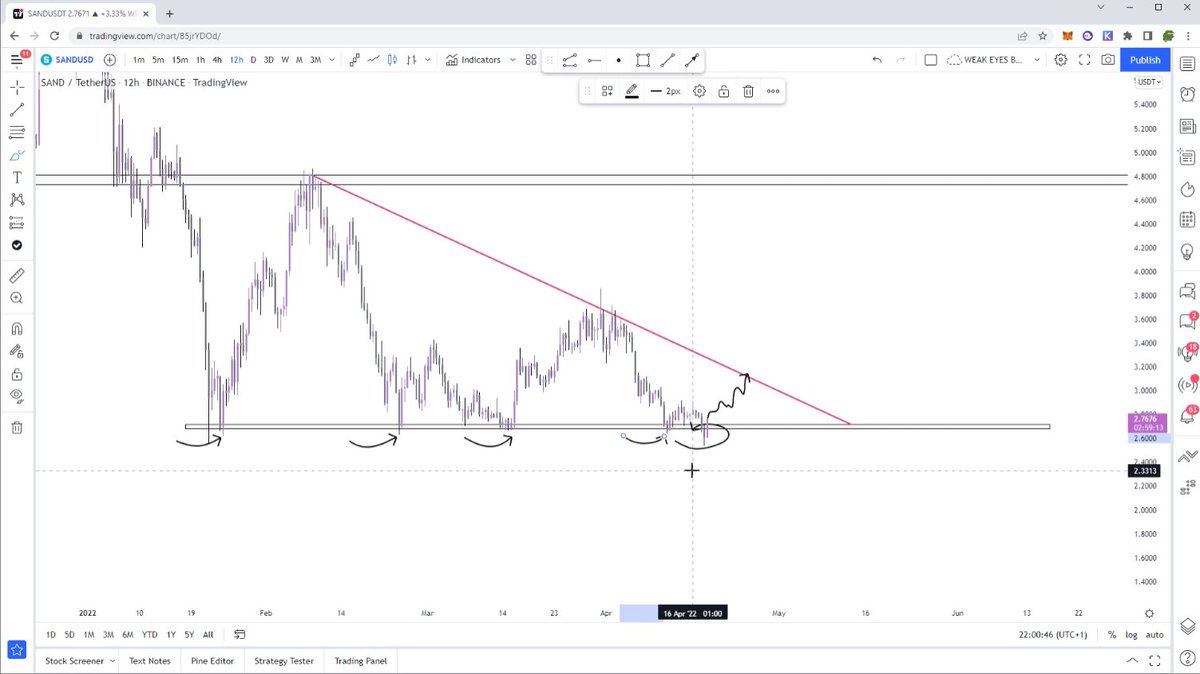This screenshot has height=674, width=1200.
Task: Select the Text annotation tool
Action: [x=16, y=177]
